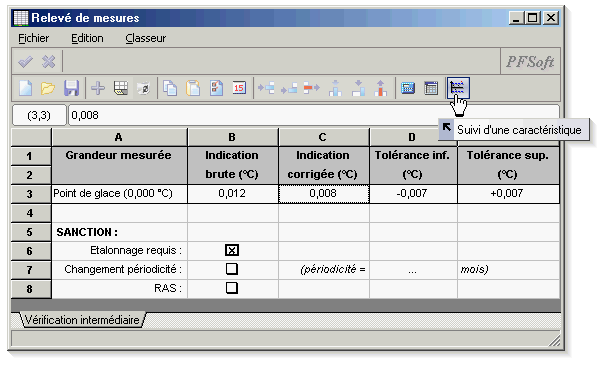600x368 pixels.
Task: Click the 'Etalonnage requis :' label cell
Action: [x=119, y=251]
